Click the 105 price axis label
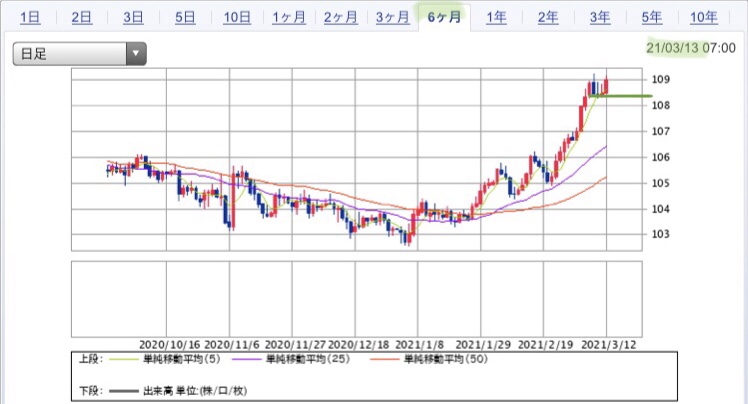This screenshot has height=404, width=748. click(661, 183)
